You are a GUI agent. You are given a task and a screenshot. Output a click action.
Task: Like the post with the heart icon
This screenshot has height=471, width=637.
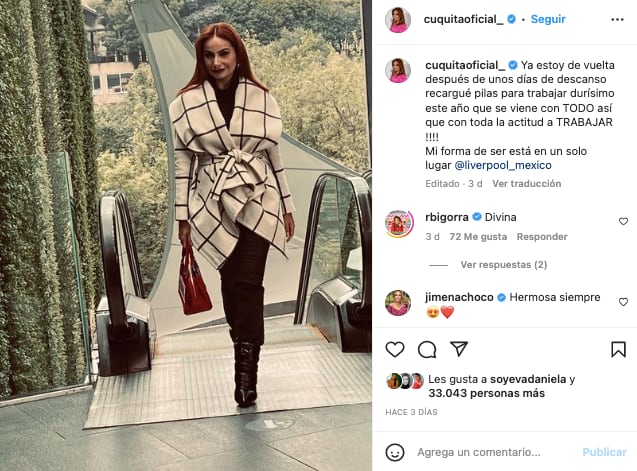coord(395,349)
